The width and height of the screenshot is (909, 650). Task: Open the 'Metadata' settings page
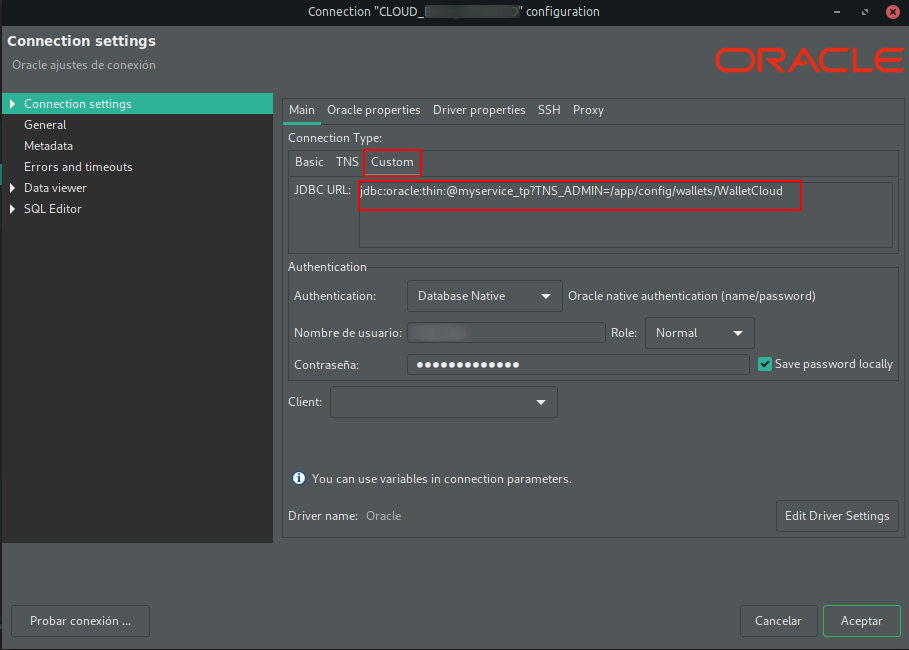47,145
